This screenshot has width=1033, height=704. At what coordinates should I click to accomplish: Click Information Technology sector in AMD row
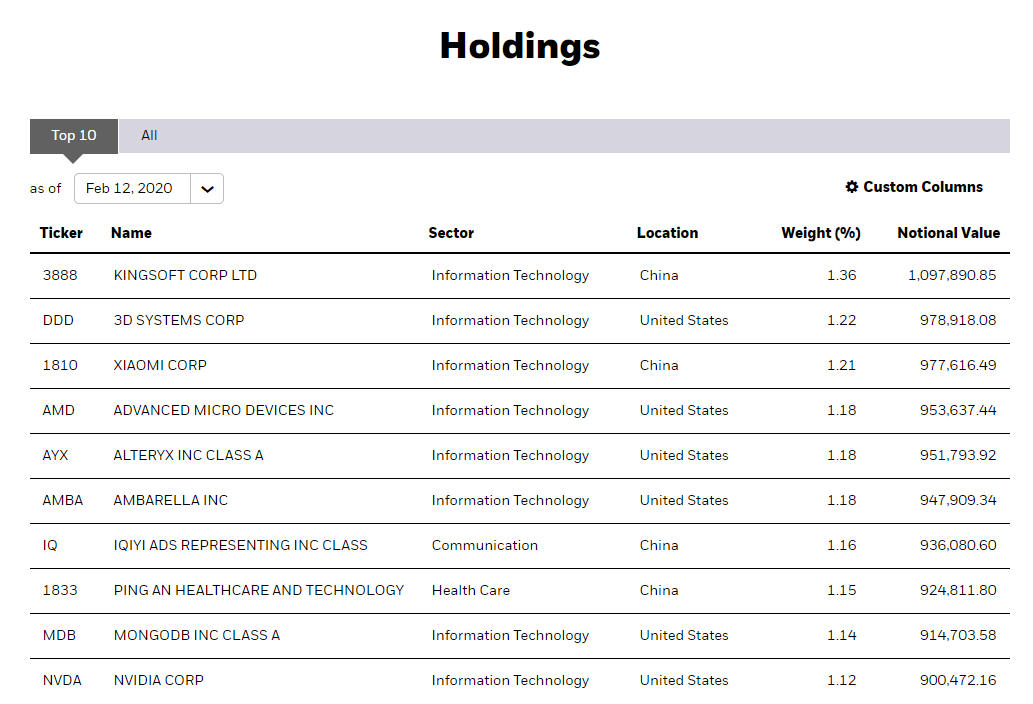pyautogui.click(x=510, y=410)
